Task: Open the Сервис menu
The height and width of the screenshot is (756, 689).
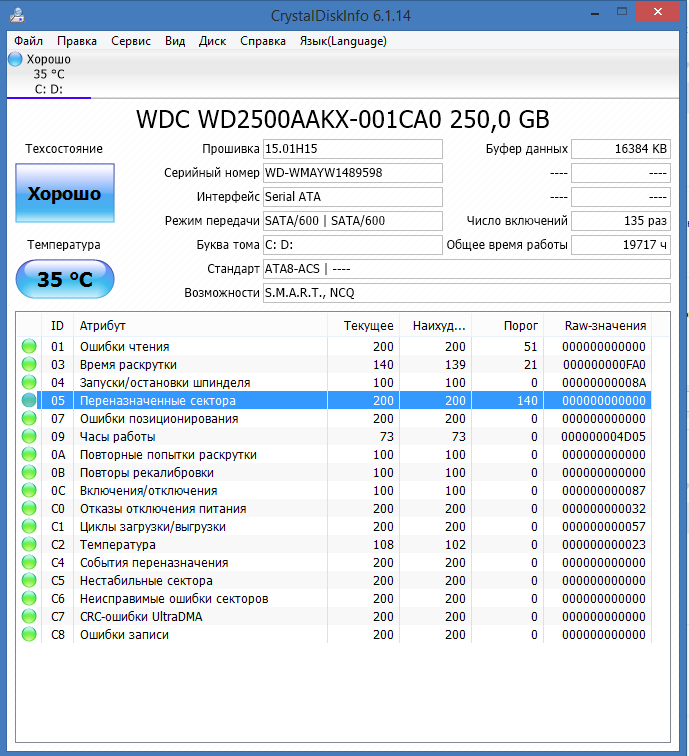Action: tap(131, 41)
